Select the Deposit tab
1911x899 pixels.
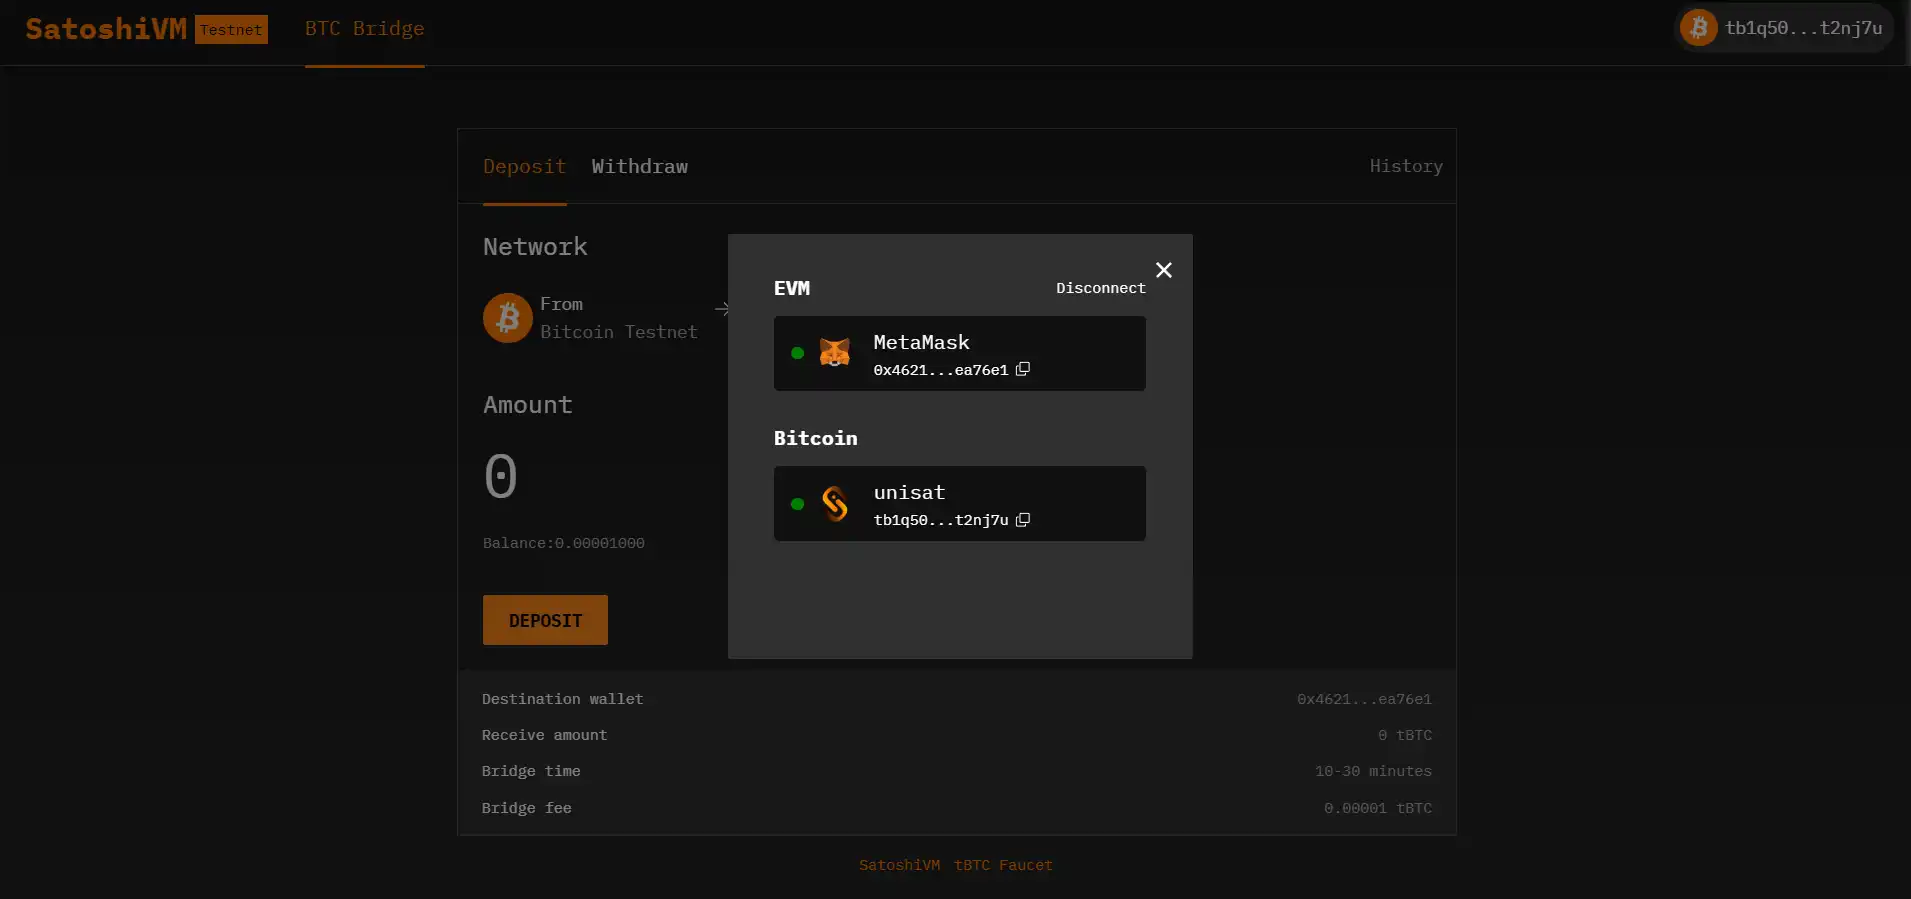click(524, 166)
